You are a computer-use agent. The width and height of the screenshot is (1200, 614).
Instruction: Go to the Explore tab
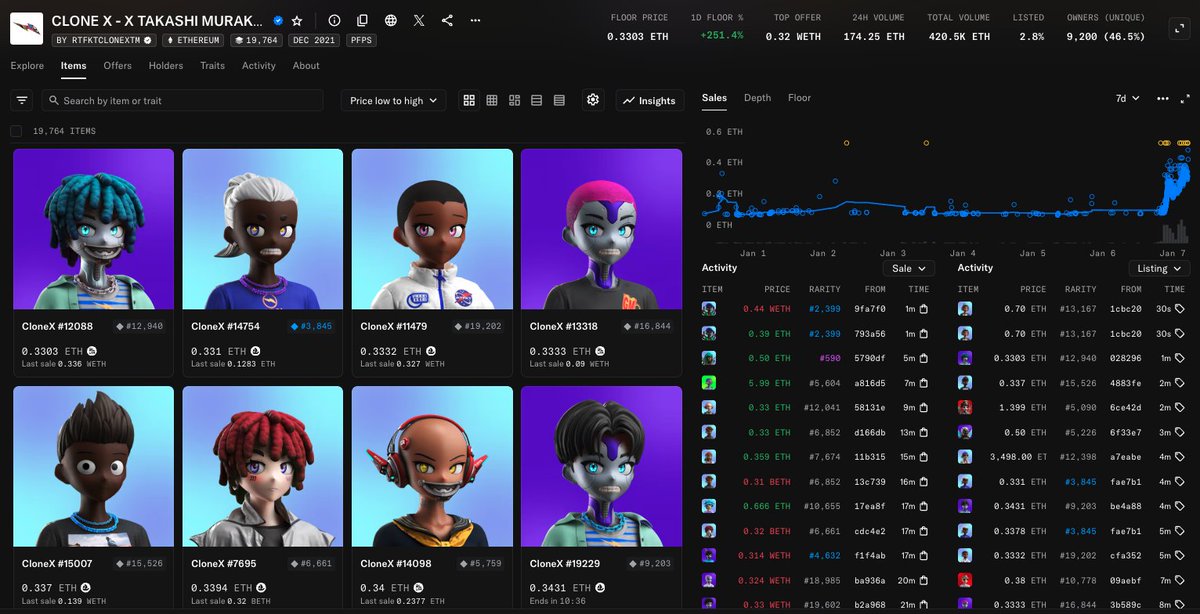click(27, 66)
